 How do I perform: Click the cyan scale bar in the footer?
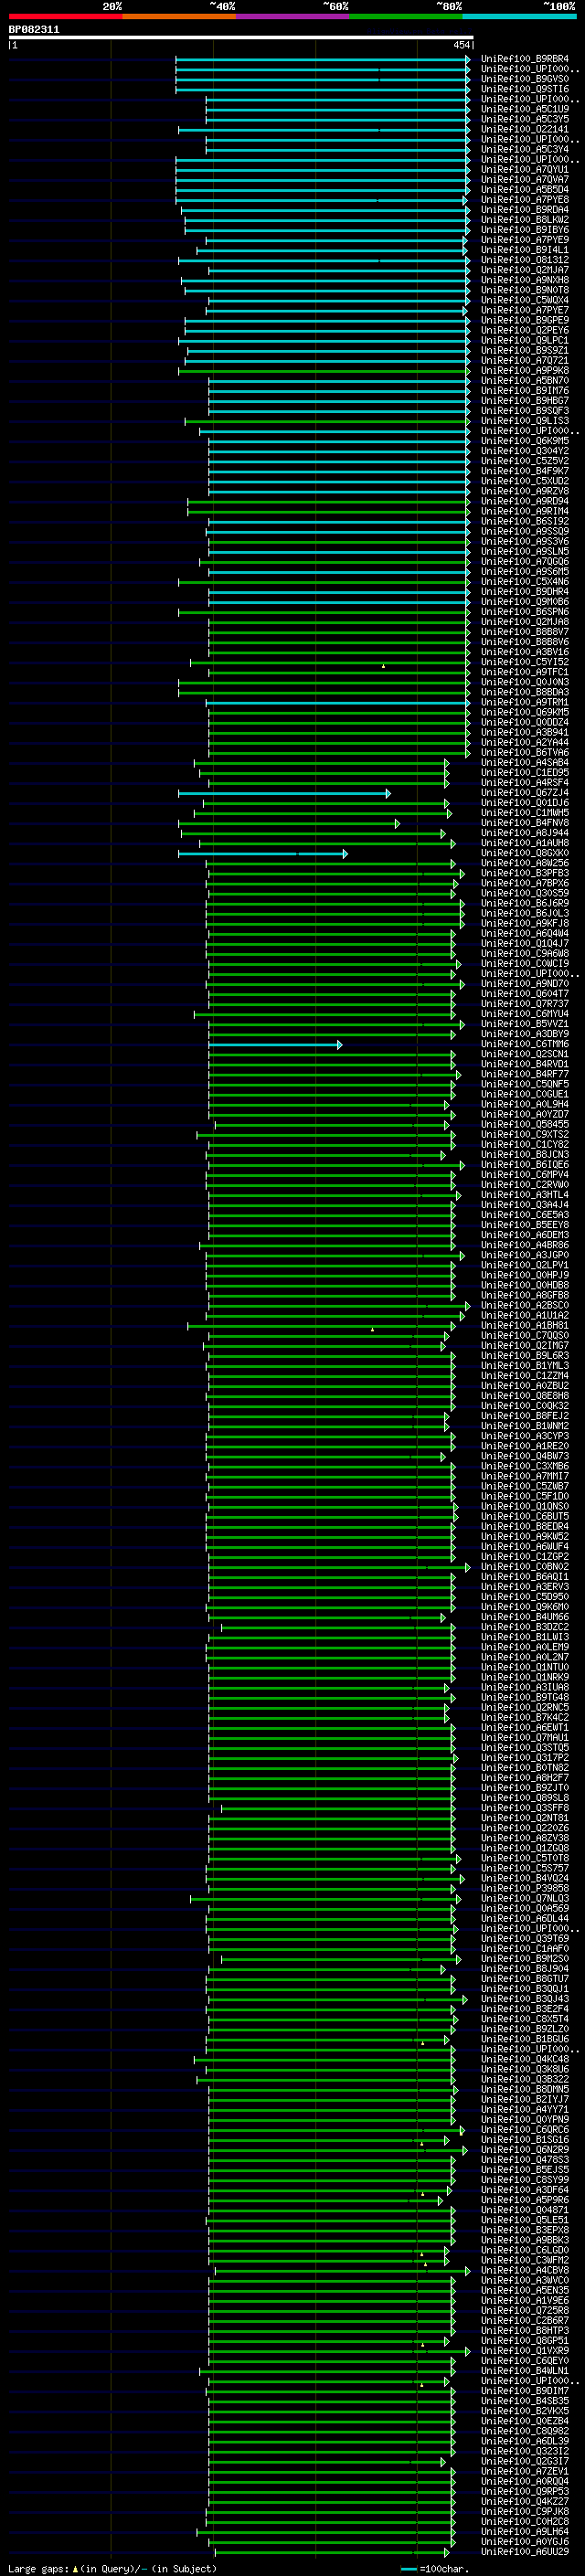click(408, 2569)
